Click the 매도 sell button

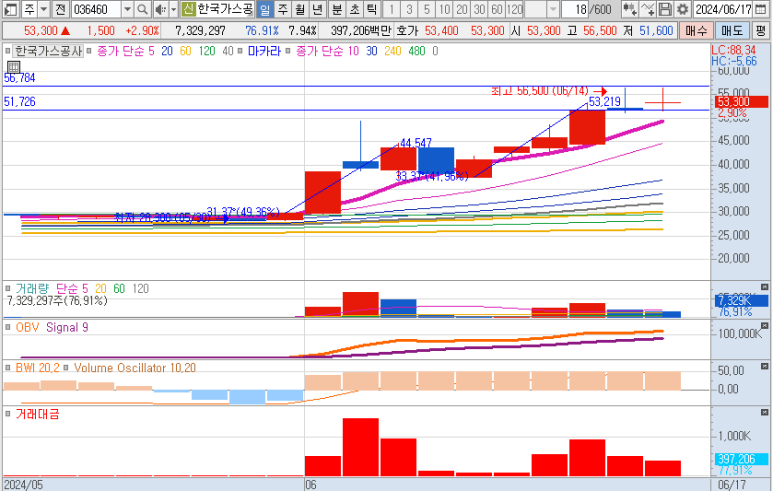pyautogui.click(x=732, y=31)
